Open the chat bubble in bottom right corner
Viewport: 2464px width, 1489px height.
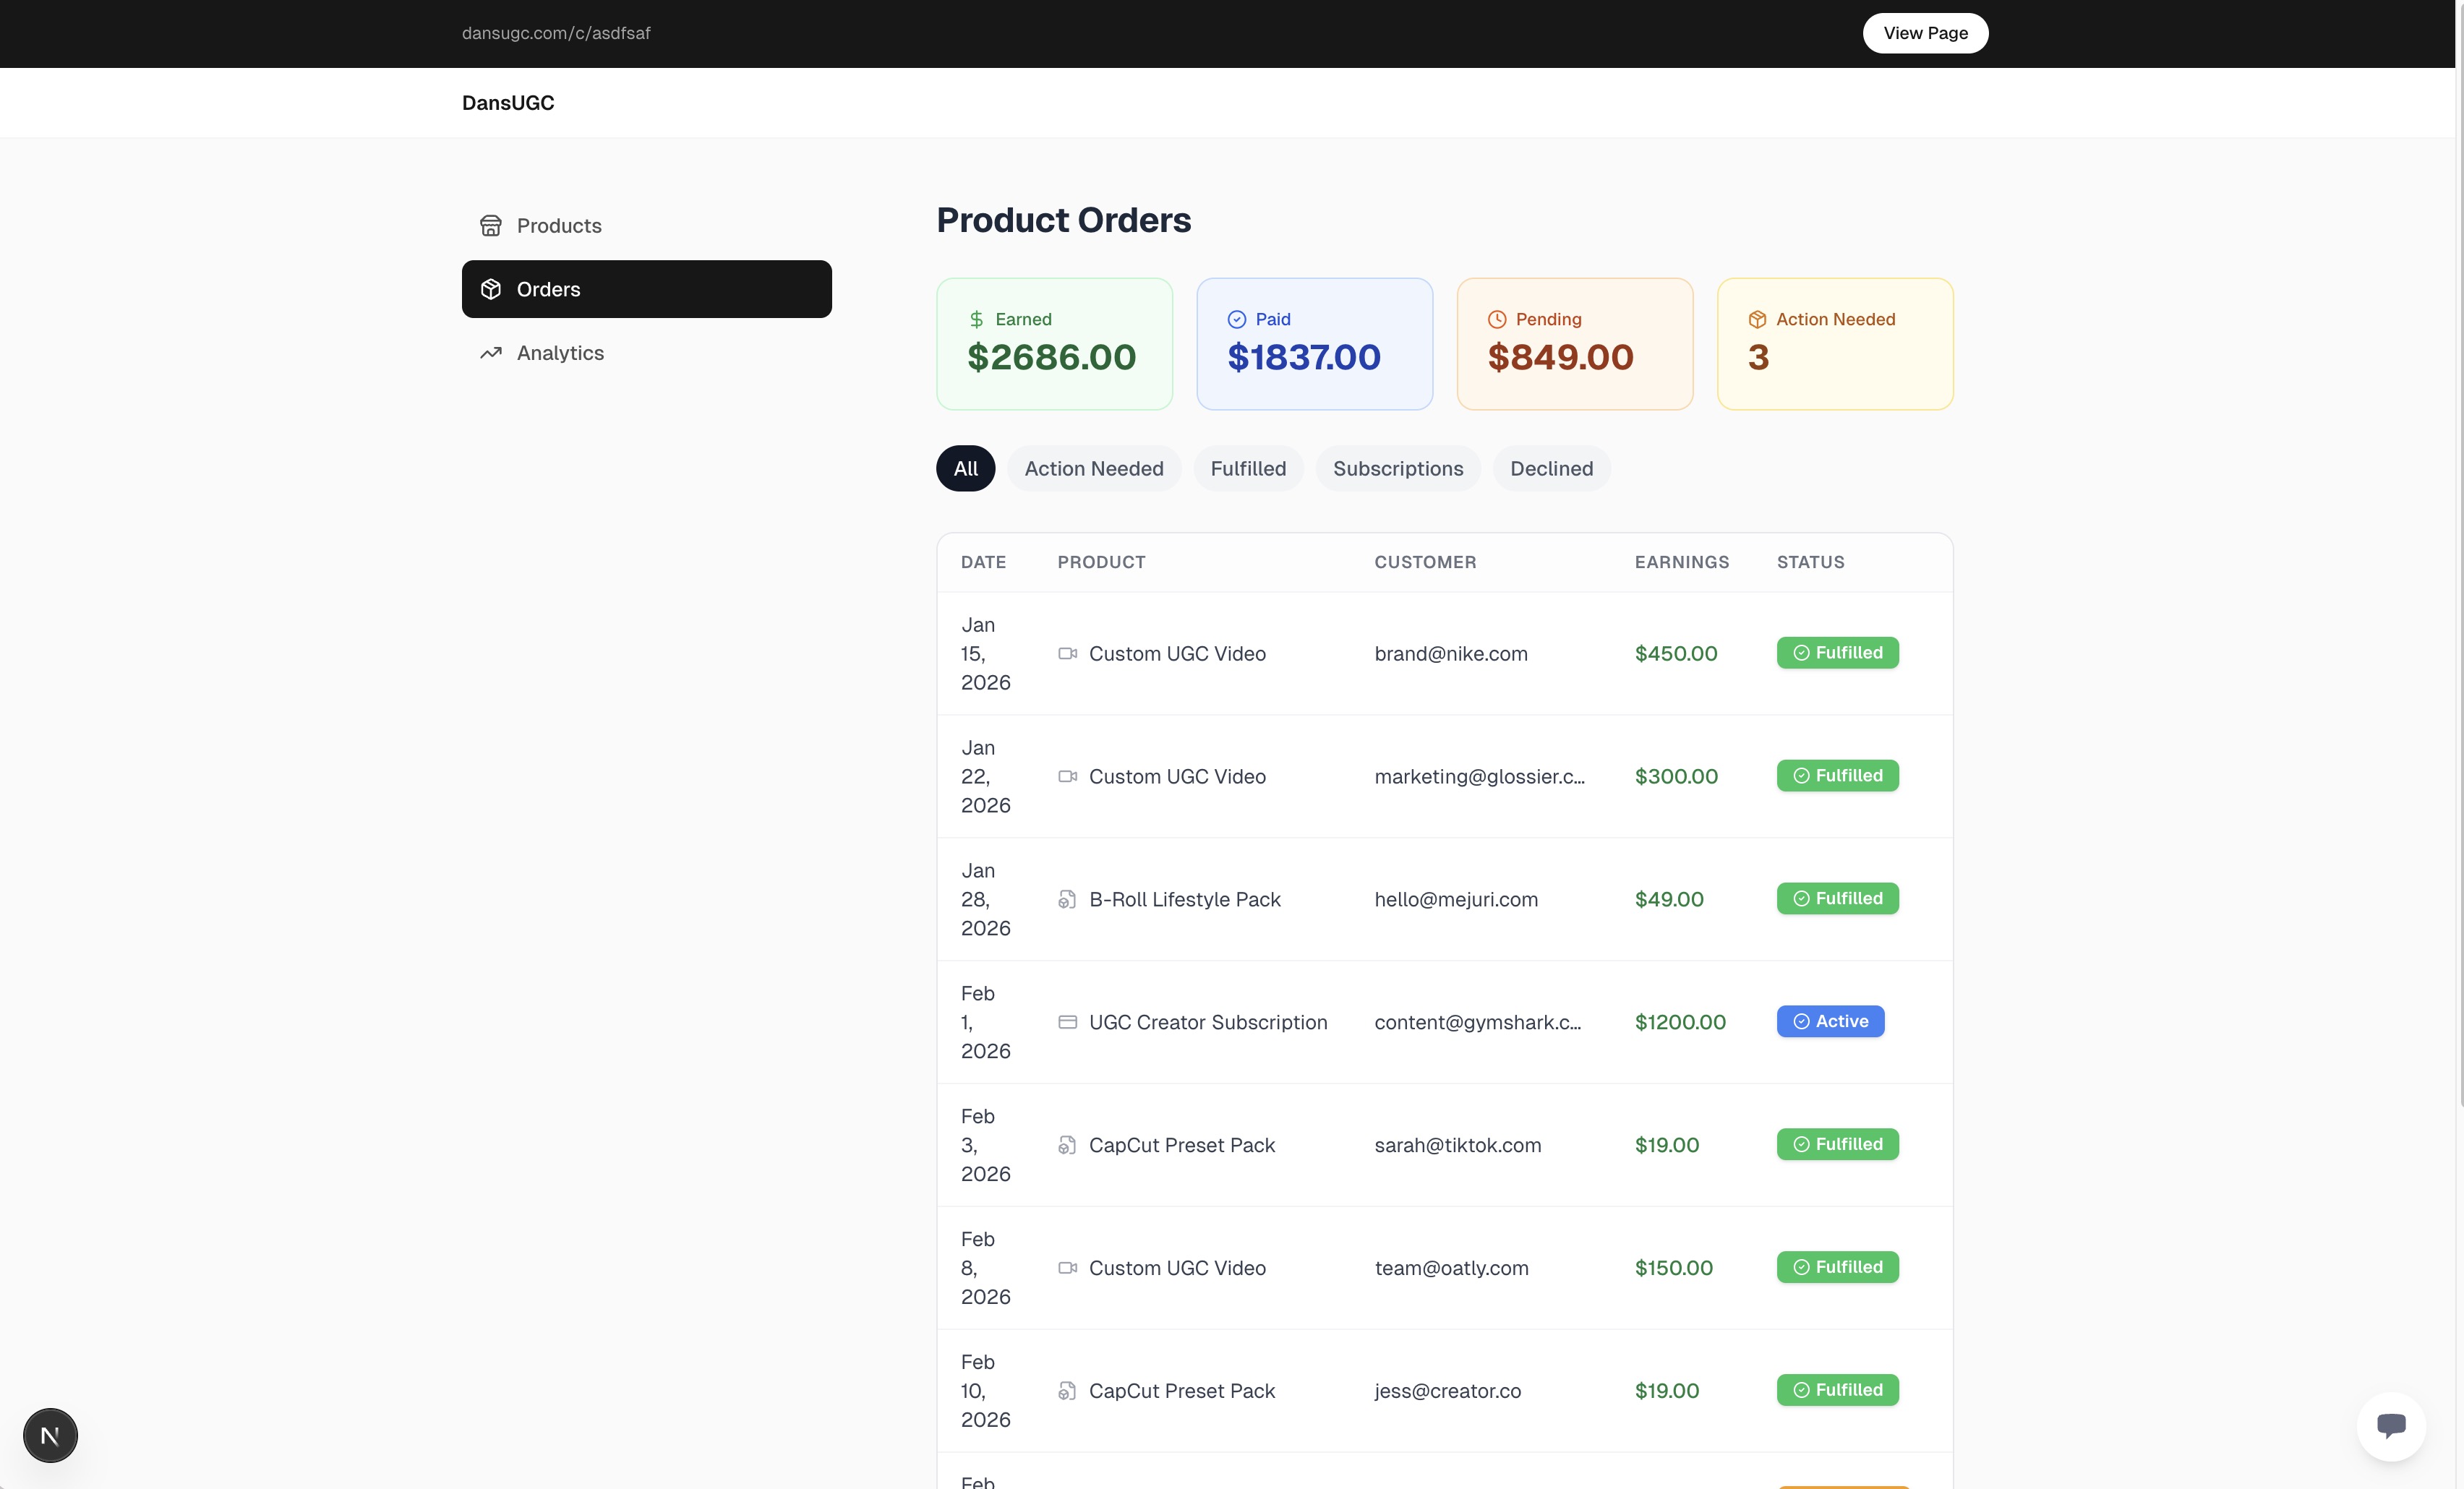[x=2392, y=1427]
